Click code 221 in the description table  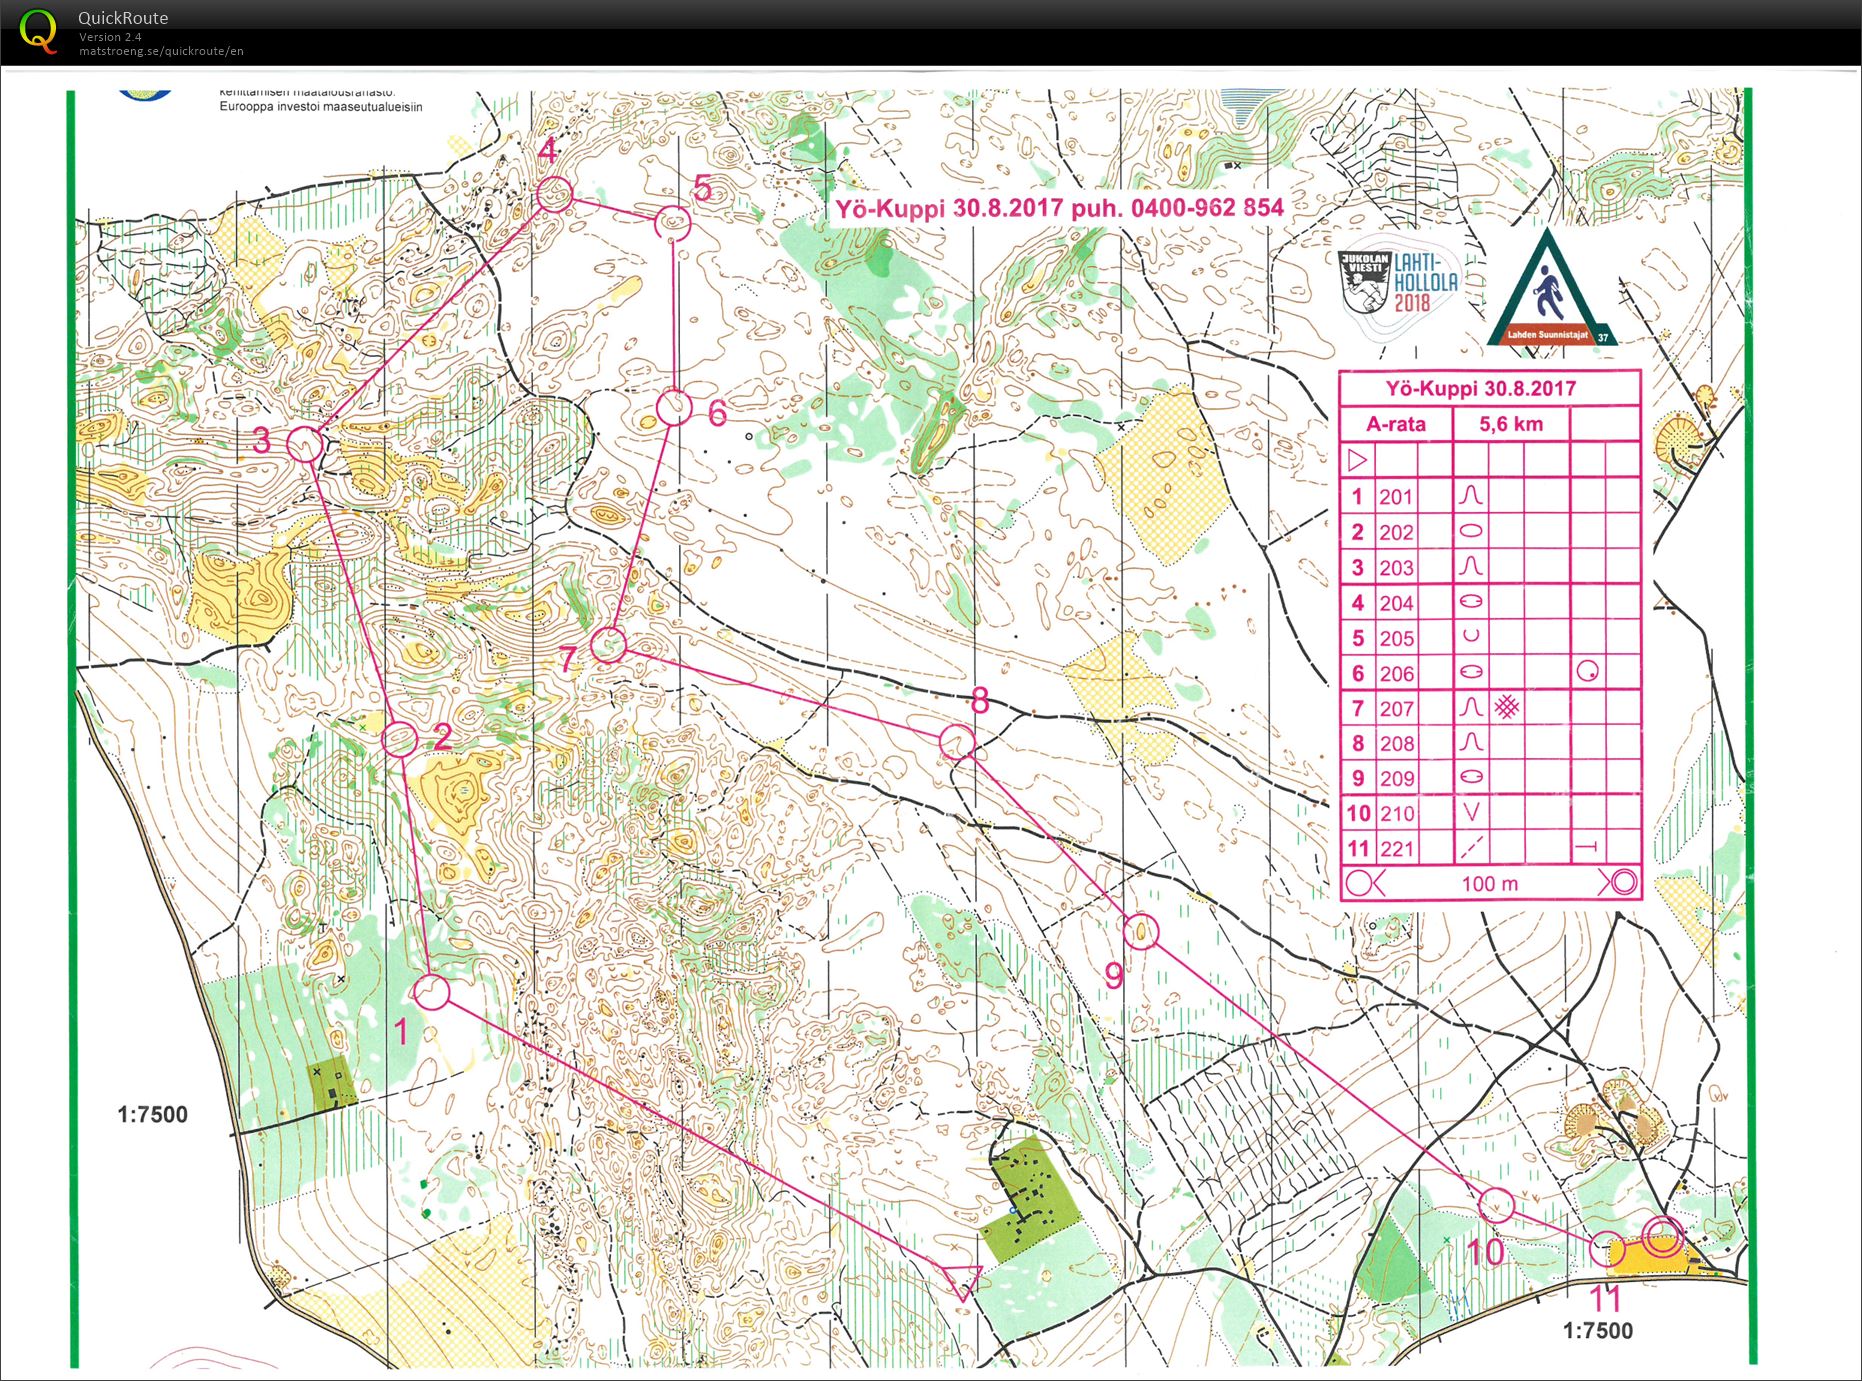pos(1396,849)
